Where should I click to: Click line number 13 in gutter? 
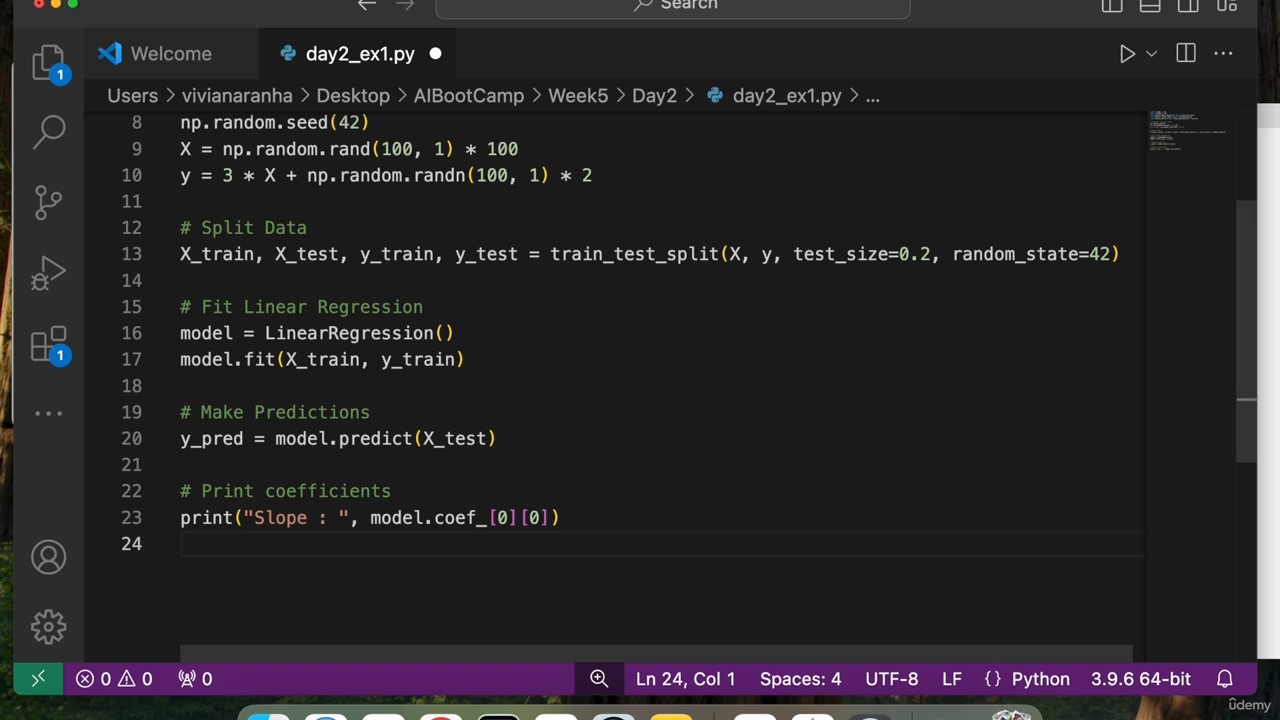pos(132,254)
